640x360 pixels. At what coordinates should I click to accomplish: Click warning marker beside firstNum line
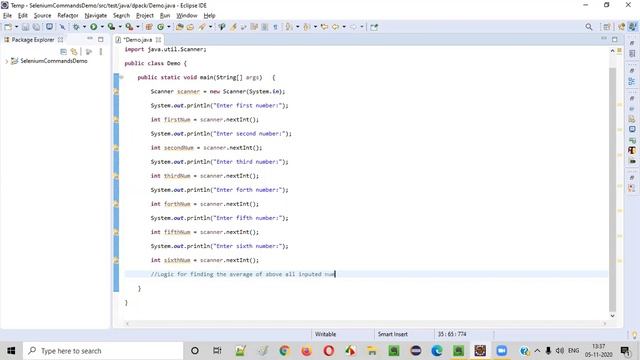pos(116,120)
